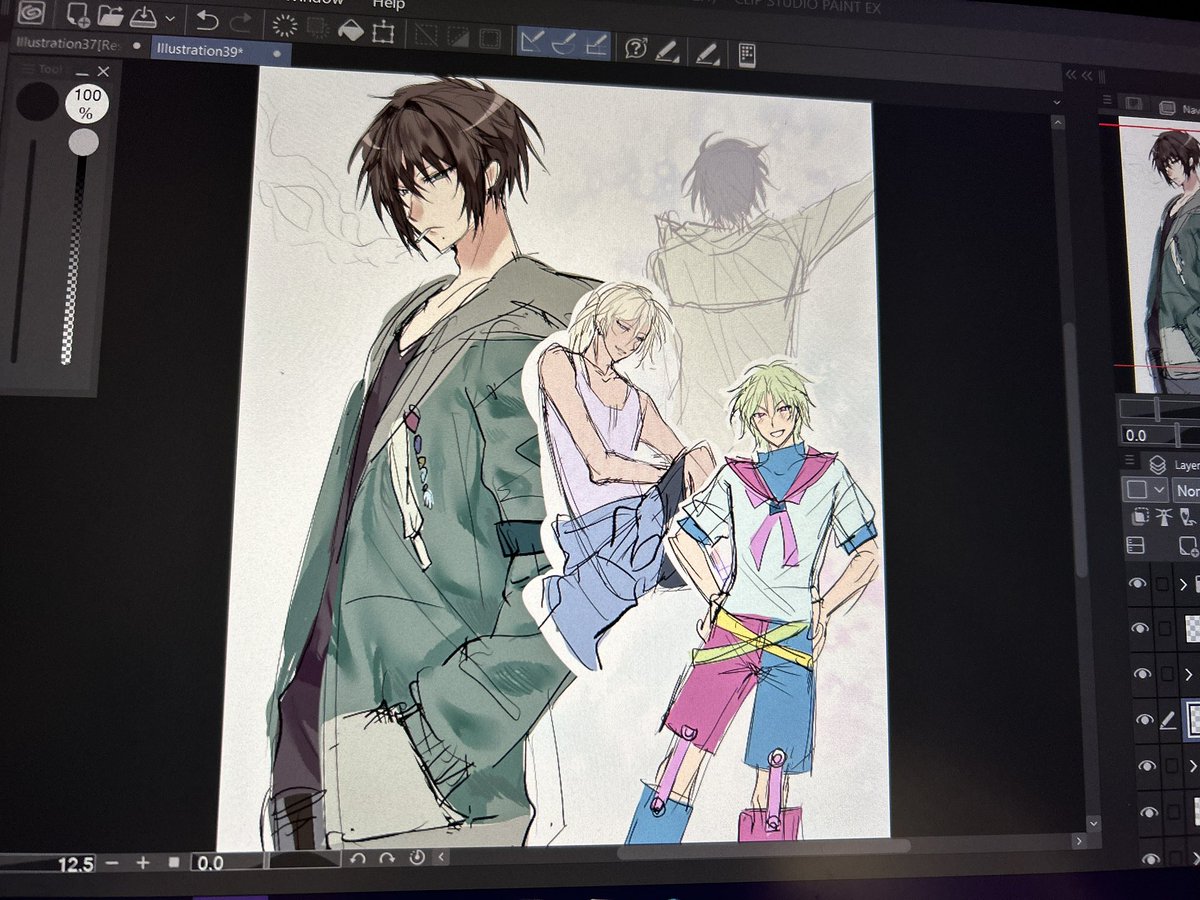Toggle visibility of the layer with the pen icon
Viewport: 1200px width, 900px height.
coord(1143,720)
